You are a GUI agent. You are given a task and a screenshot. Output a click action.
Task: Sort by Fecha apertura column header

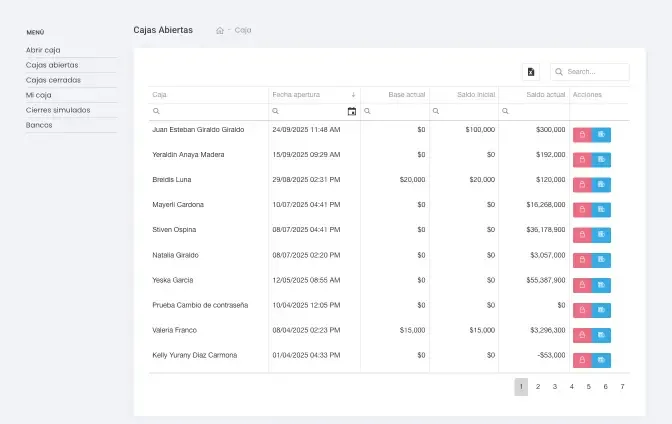click(296, 94)
